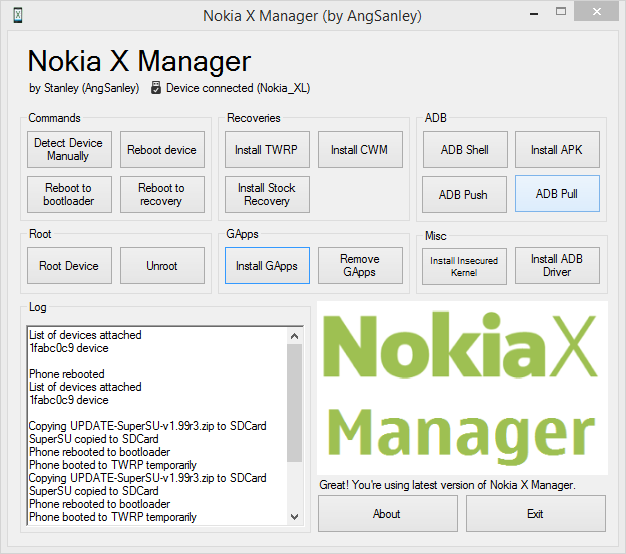The height and width of the screenshot is (554, 626).
Task: Click the log scrollbar thumb
Action: [x=295, y=403]
